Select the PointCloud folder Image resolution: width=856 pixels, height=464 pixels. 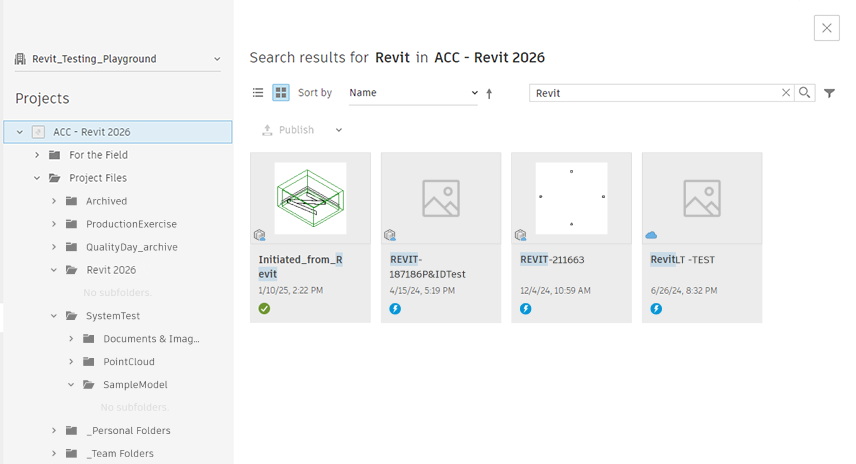tap(129, 362)
